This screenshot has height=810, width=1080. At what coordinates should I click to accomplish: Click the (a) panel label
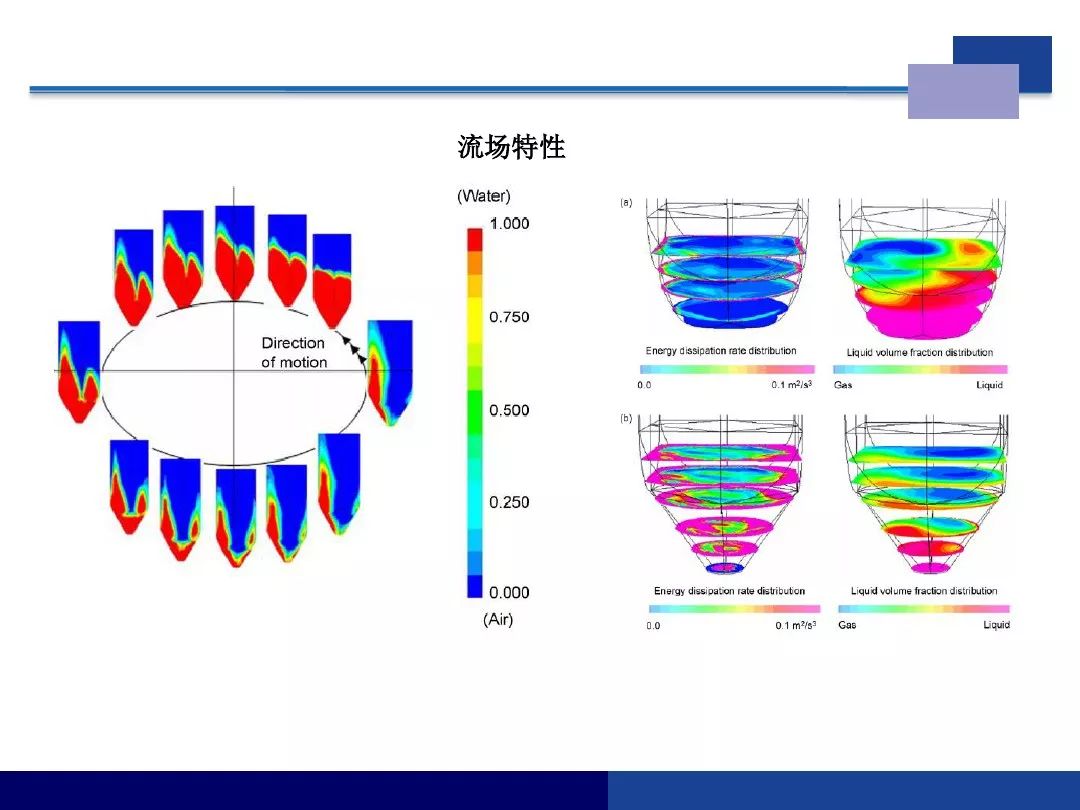click(625, 202)
